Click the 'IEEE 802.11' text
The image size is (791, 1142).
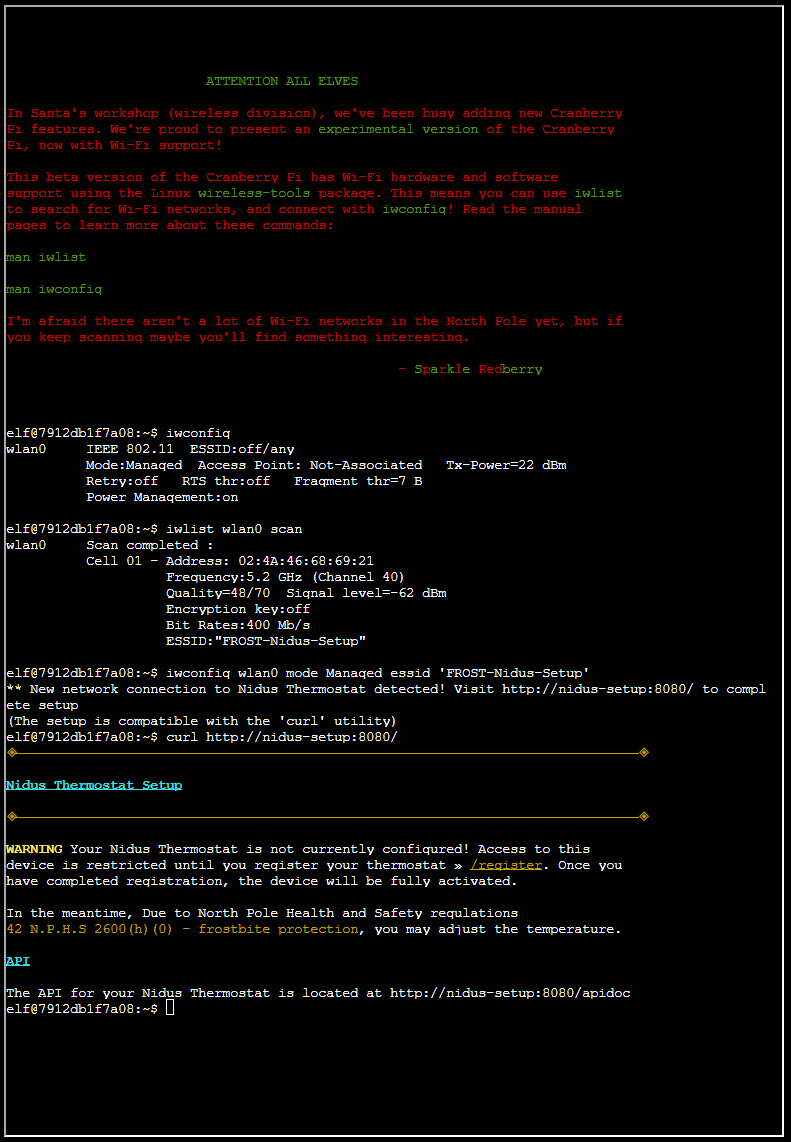130,449
